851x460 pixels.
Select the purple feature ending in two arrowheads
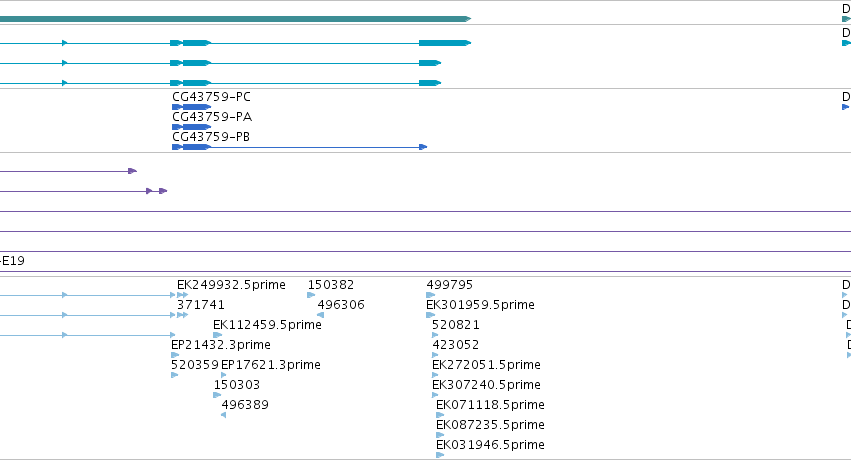tap(84, 191)
